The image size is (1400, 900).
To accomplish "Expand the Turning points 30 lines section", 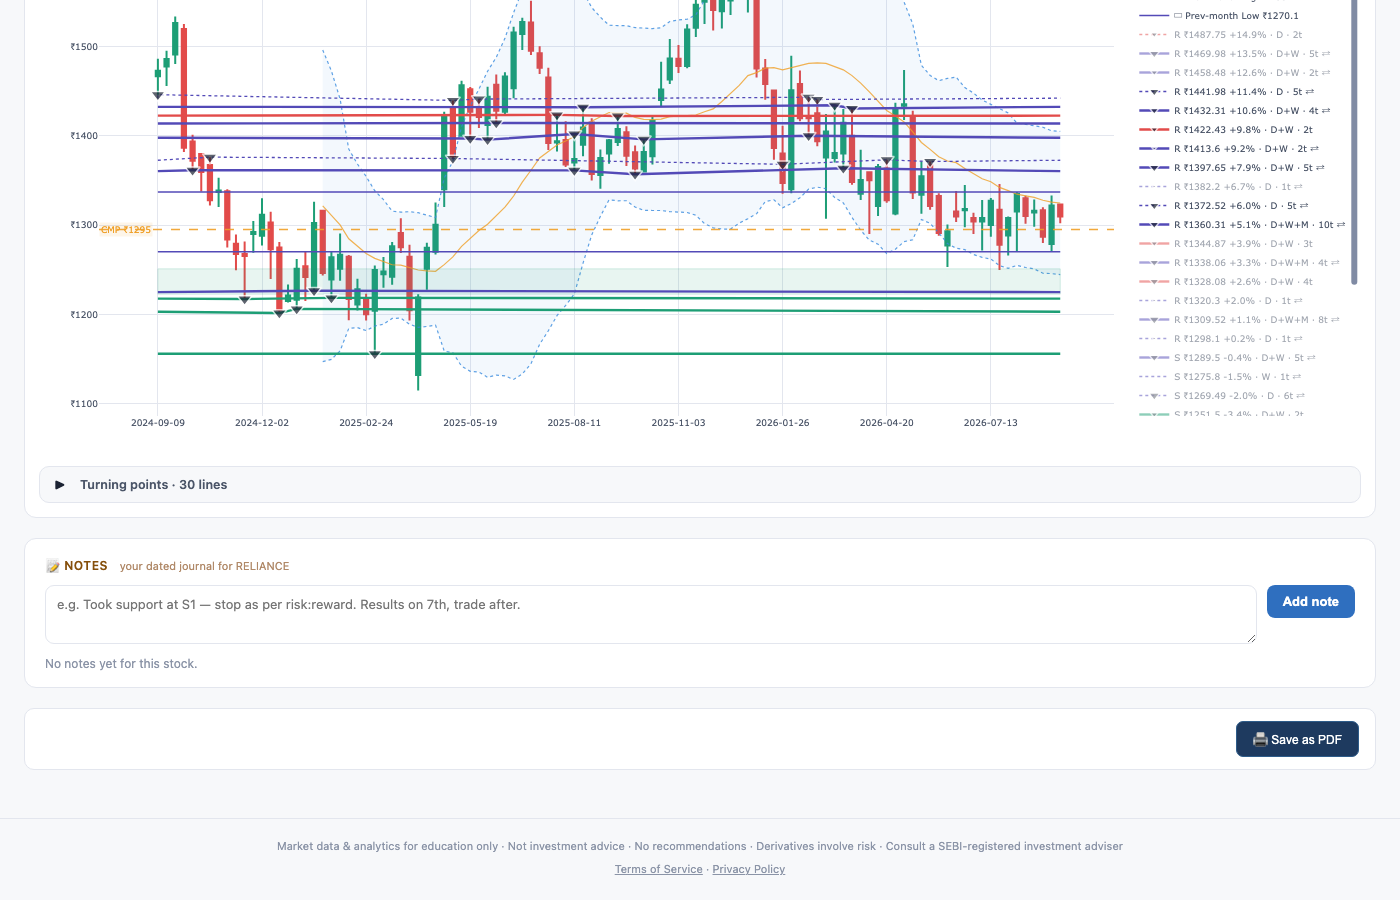I will coord(699,485).
